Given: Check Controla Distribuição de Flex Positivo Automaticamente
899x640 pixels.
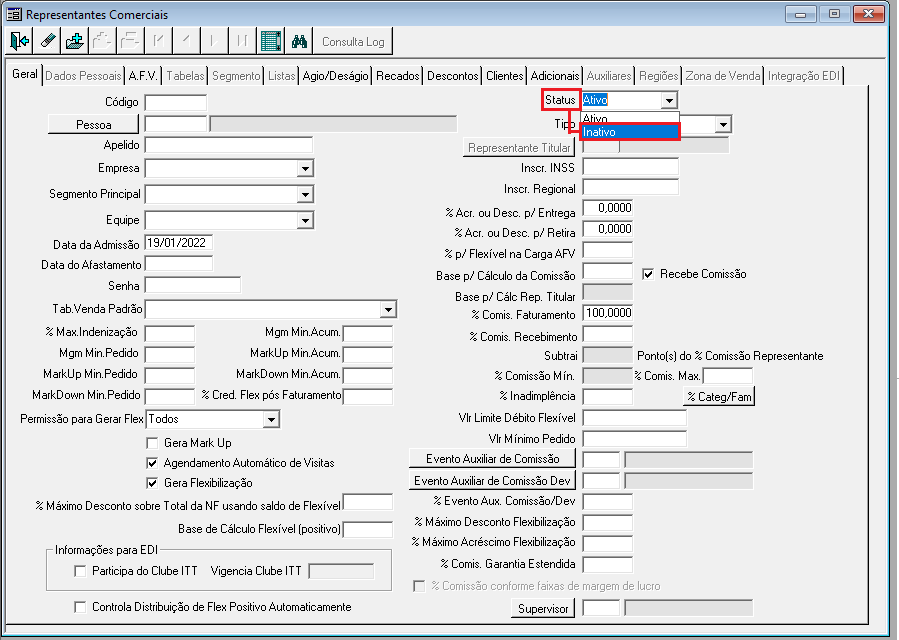Looking at the screenshot, I should click(x=80, y=607).
